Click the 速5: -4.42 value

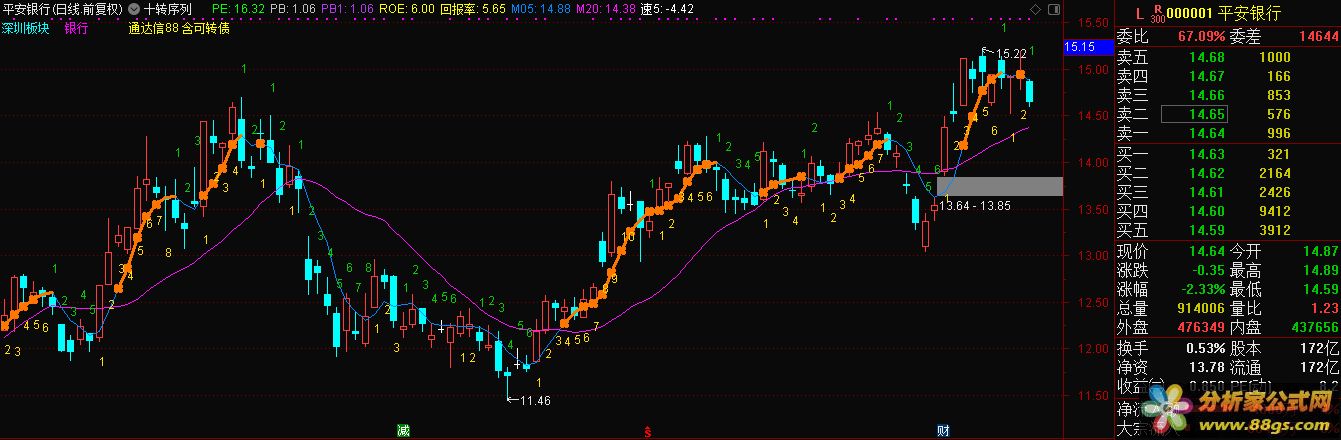coord(668,8)
